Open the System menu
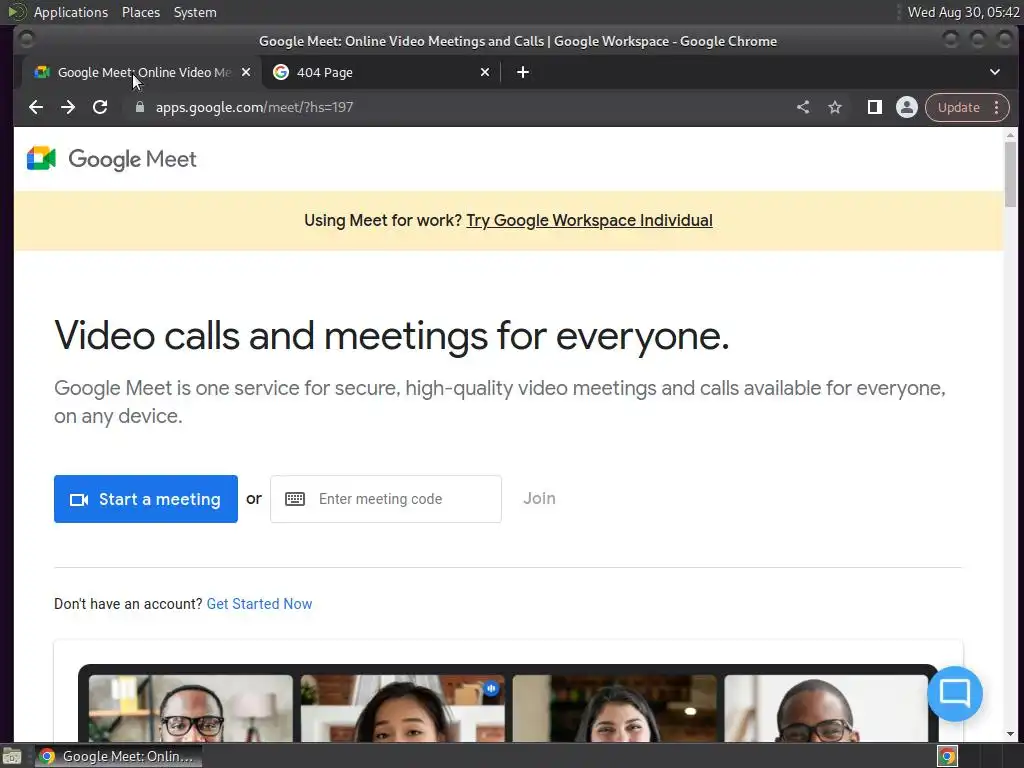The width and height of the screenshot is (1024, 768). pos(195,12)
